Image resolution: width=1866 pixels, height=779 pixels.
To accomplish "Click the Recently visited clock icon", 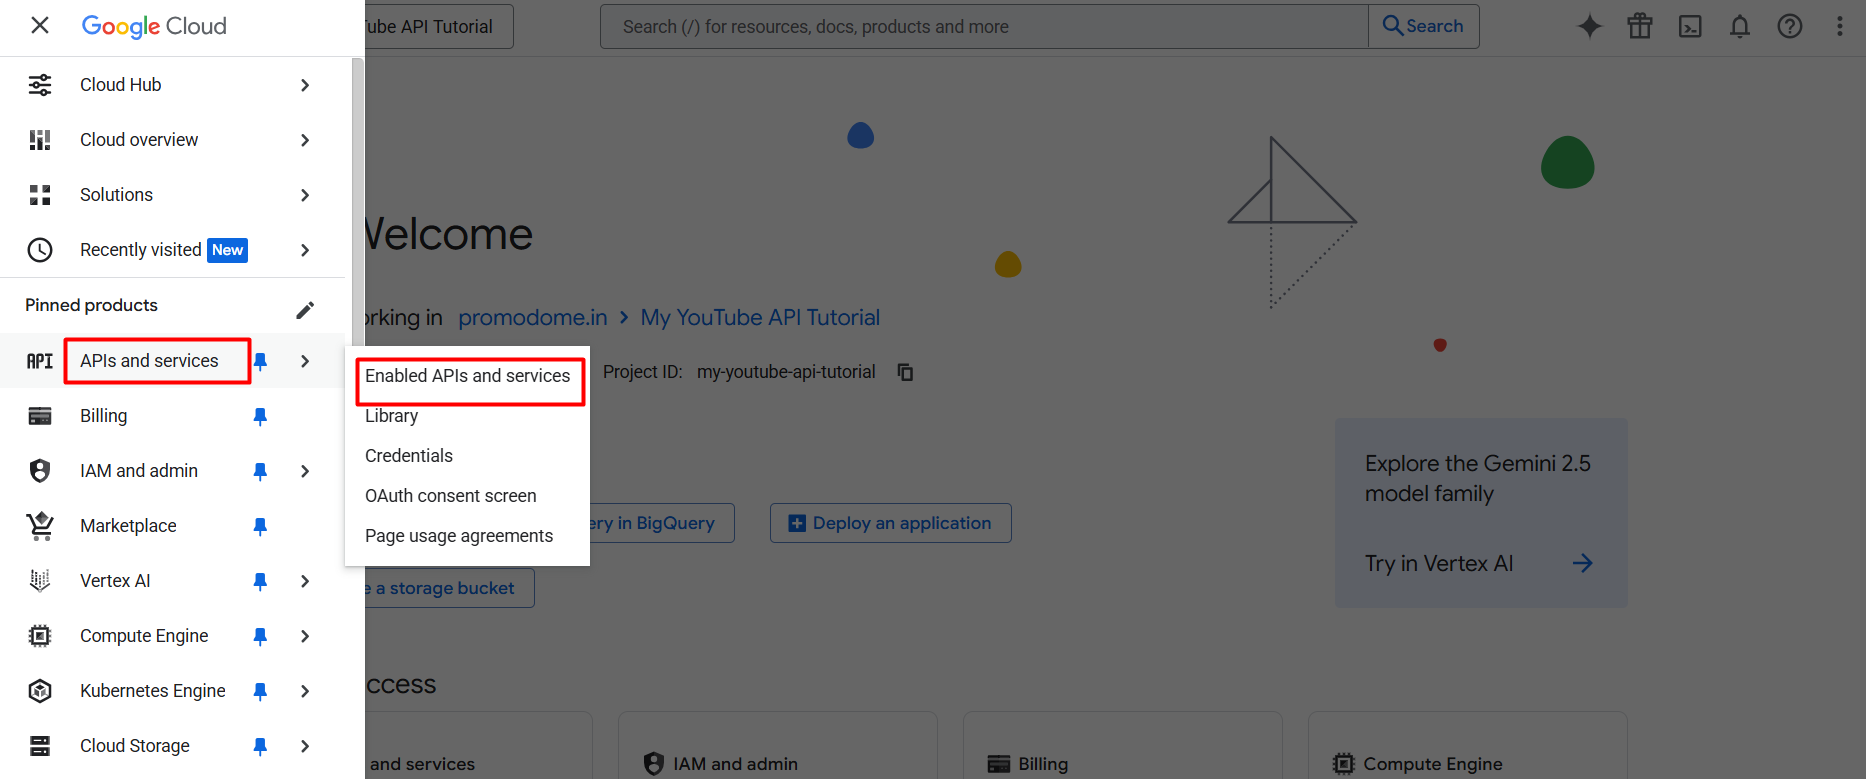I will [x=40, y=250].
